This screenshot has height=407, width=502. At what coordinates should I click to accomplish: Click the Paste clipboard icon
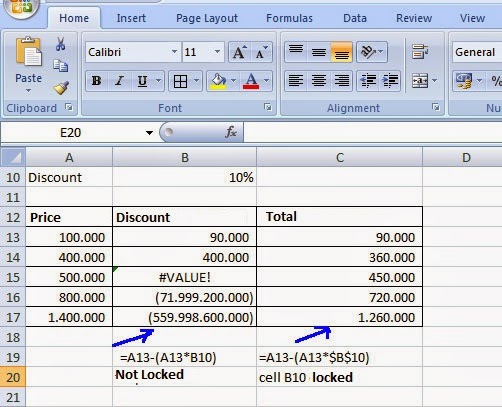29,53
